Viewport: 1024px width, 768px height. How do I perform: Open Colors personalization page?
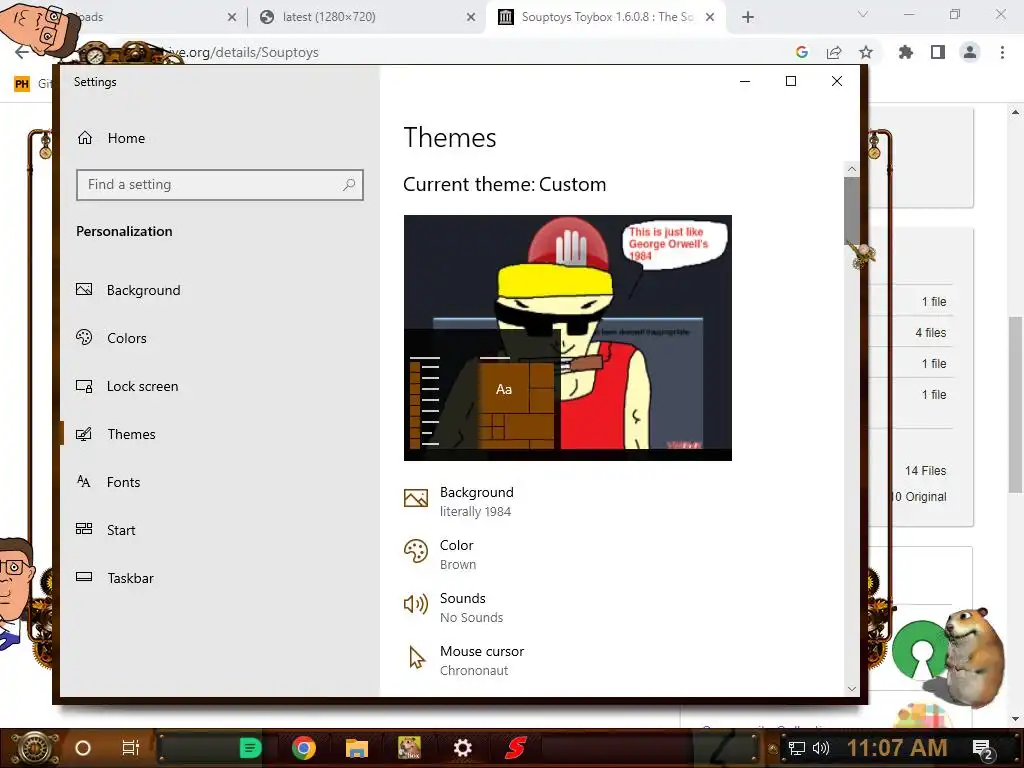tap(111, 338)
